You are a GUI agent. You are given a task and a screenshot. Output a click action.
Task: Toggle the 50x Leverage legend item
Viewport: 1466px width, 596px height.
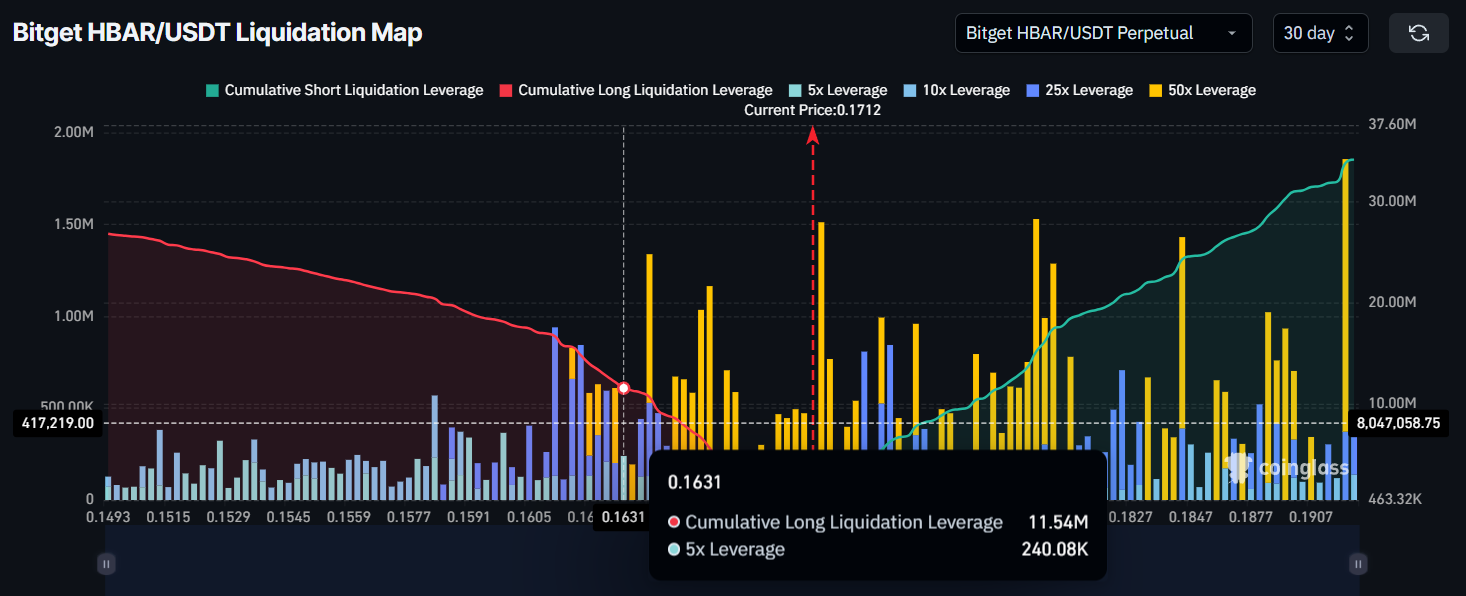coord(1205,90)
